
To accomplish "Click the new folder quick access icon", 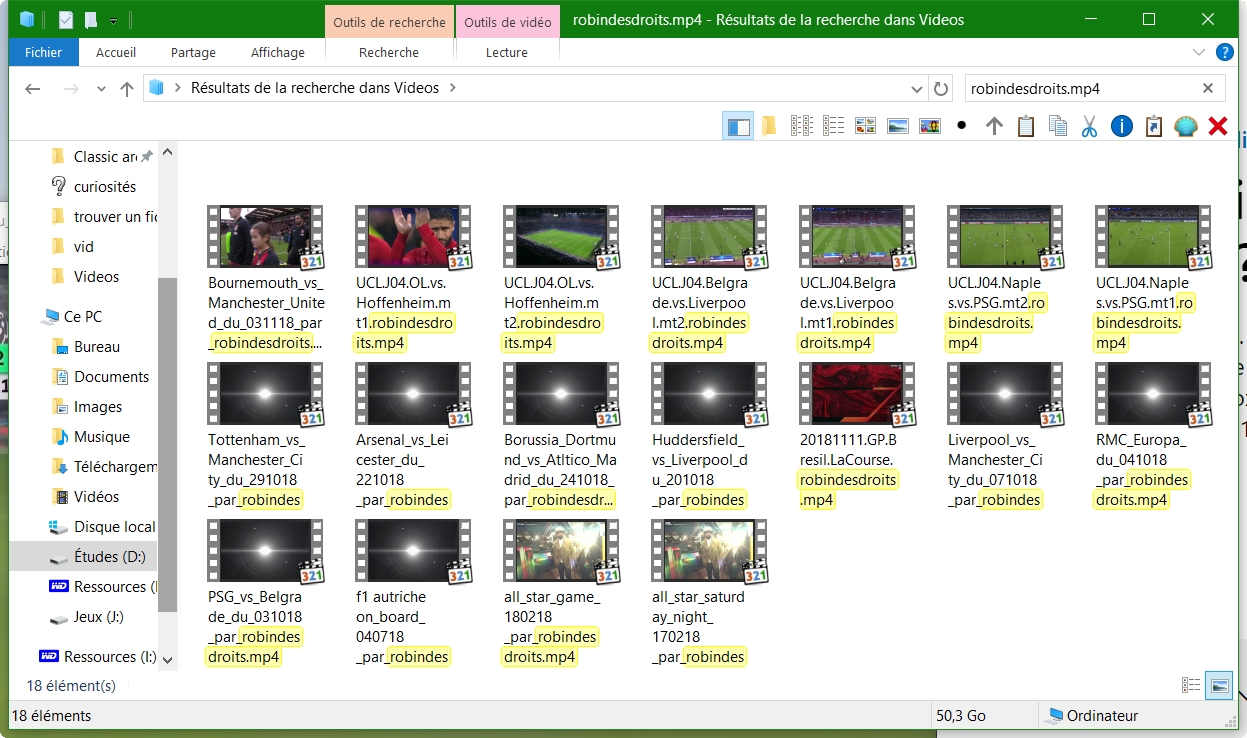I will (x=91, y=19).
